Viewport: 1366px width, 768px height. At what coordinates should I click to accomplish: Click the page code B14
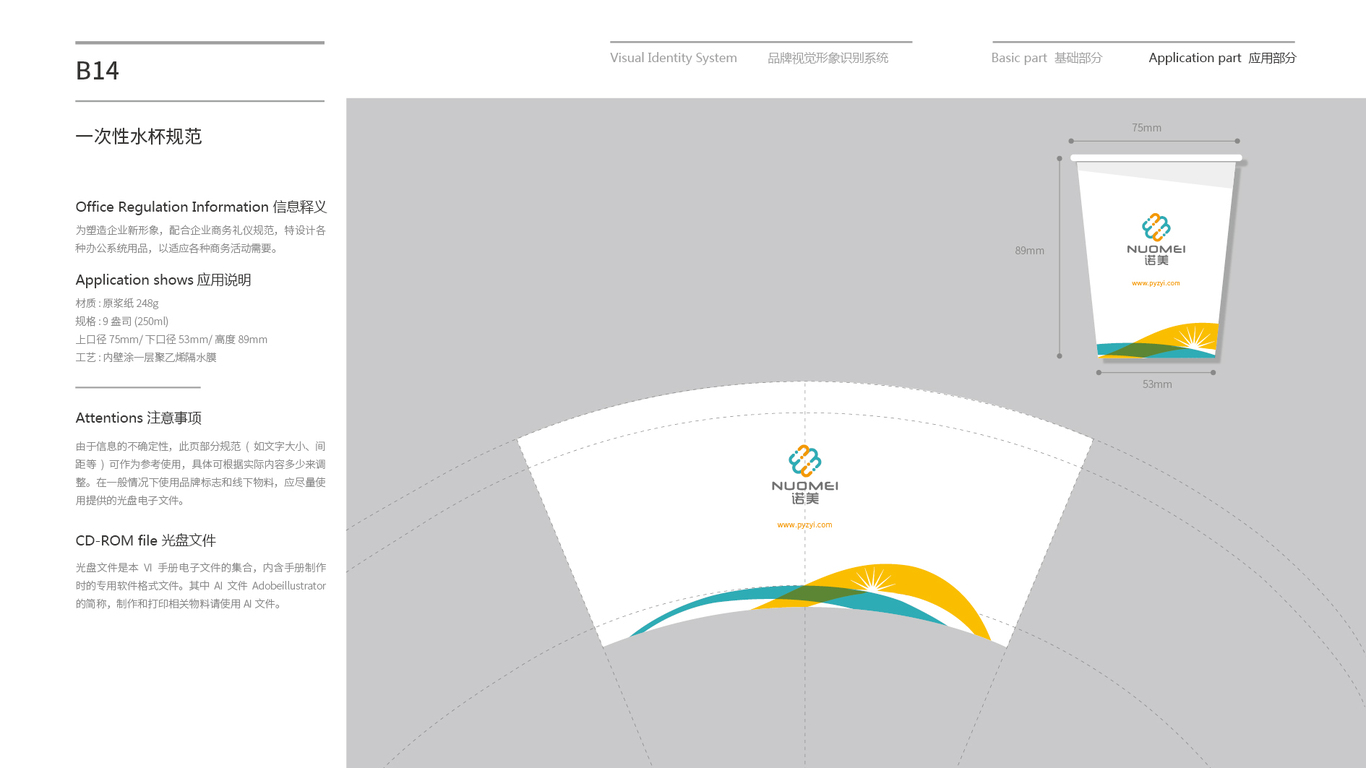[97, 71]
